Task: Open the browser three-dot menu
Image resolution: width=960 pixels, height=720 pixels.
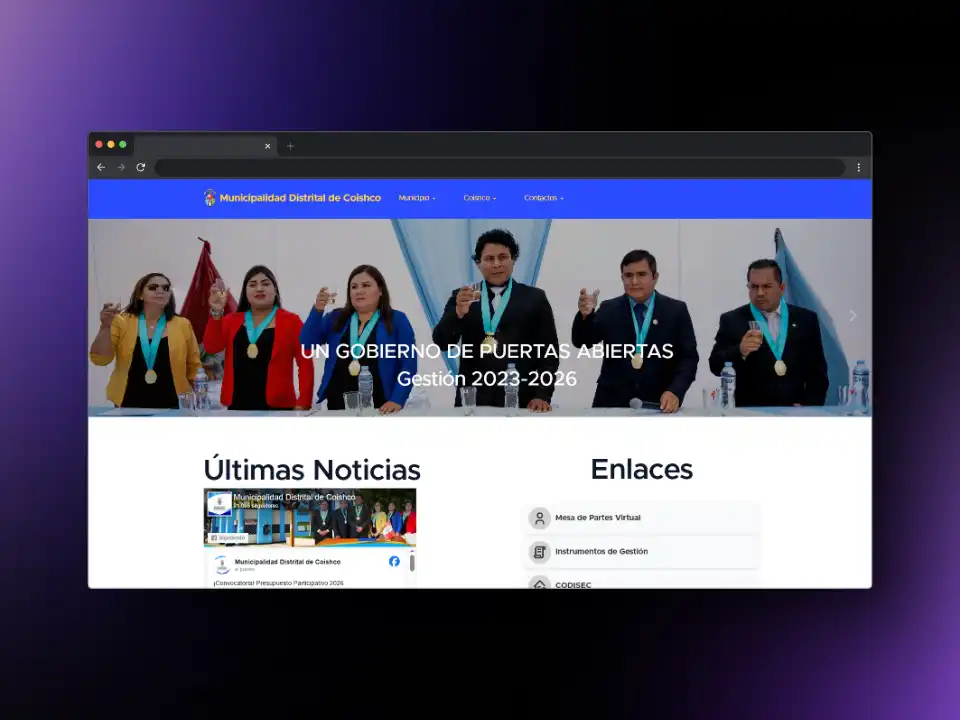Action: (858, 167)
